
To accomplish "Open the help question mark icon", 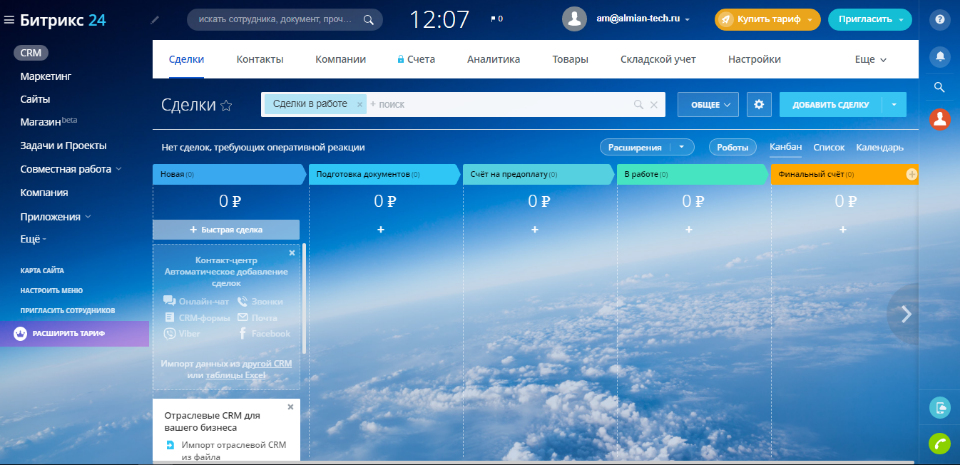I will coord(940,20).
